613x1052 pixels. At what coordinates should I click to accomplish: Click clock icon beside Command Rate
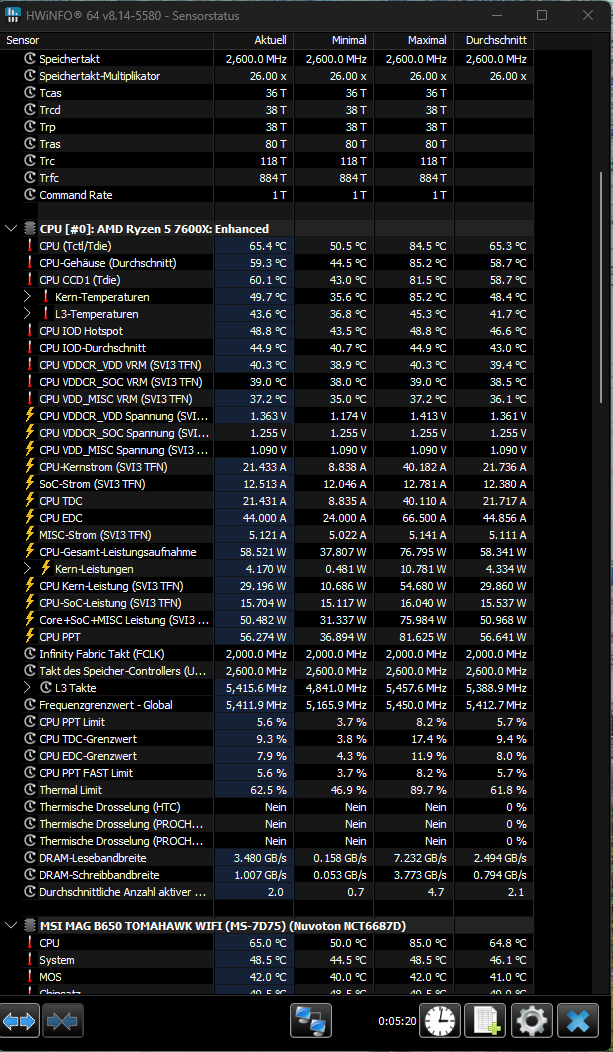pyautogui.click(x=30, y=195)
